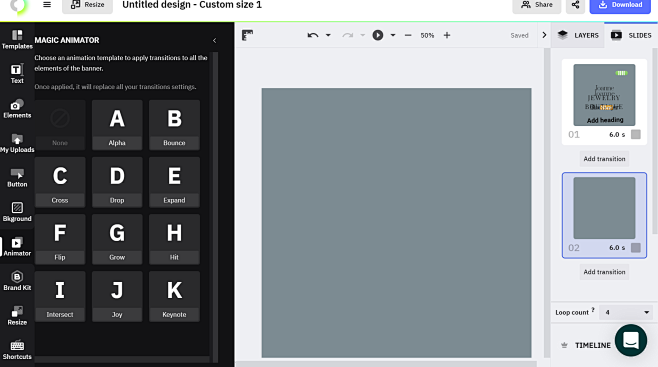Zoom in with plus button

[447, 35]
